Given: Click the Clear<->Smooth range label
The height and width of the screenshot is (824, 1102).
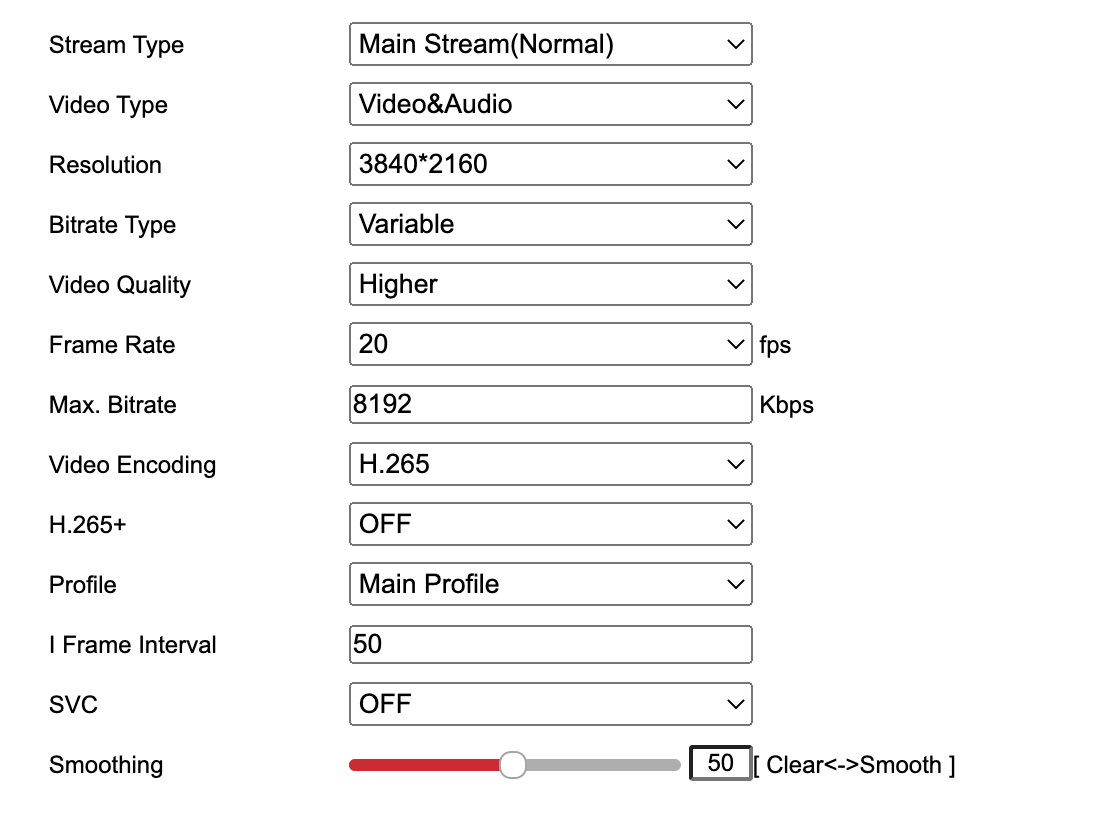Looking at the screenshot, I should tap(855, 765).
